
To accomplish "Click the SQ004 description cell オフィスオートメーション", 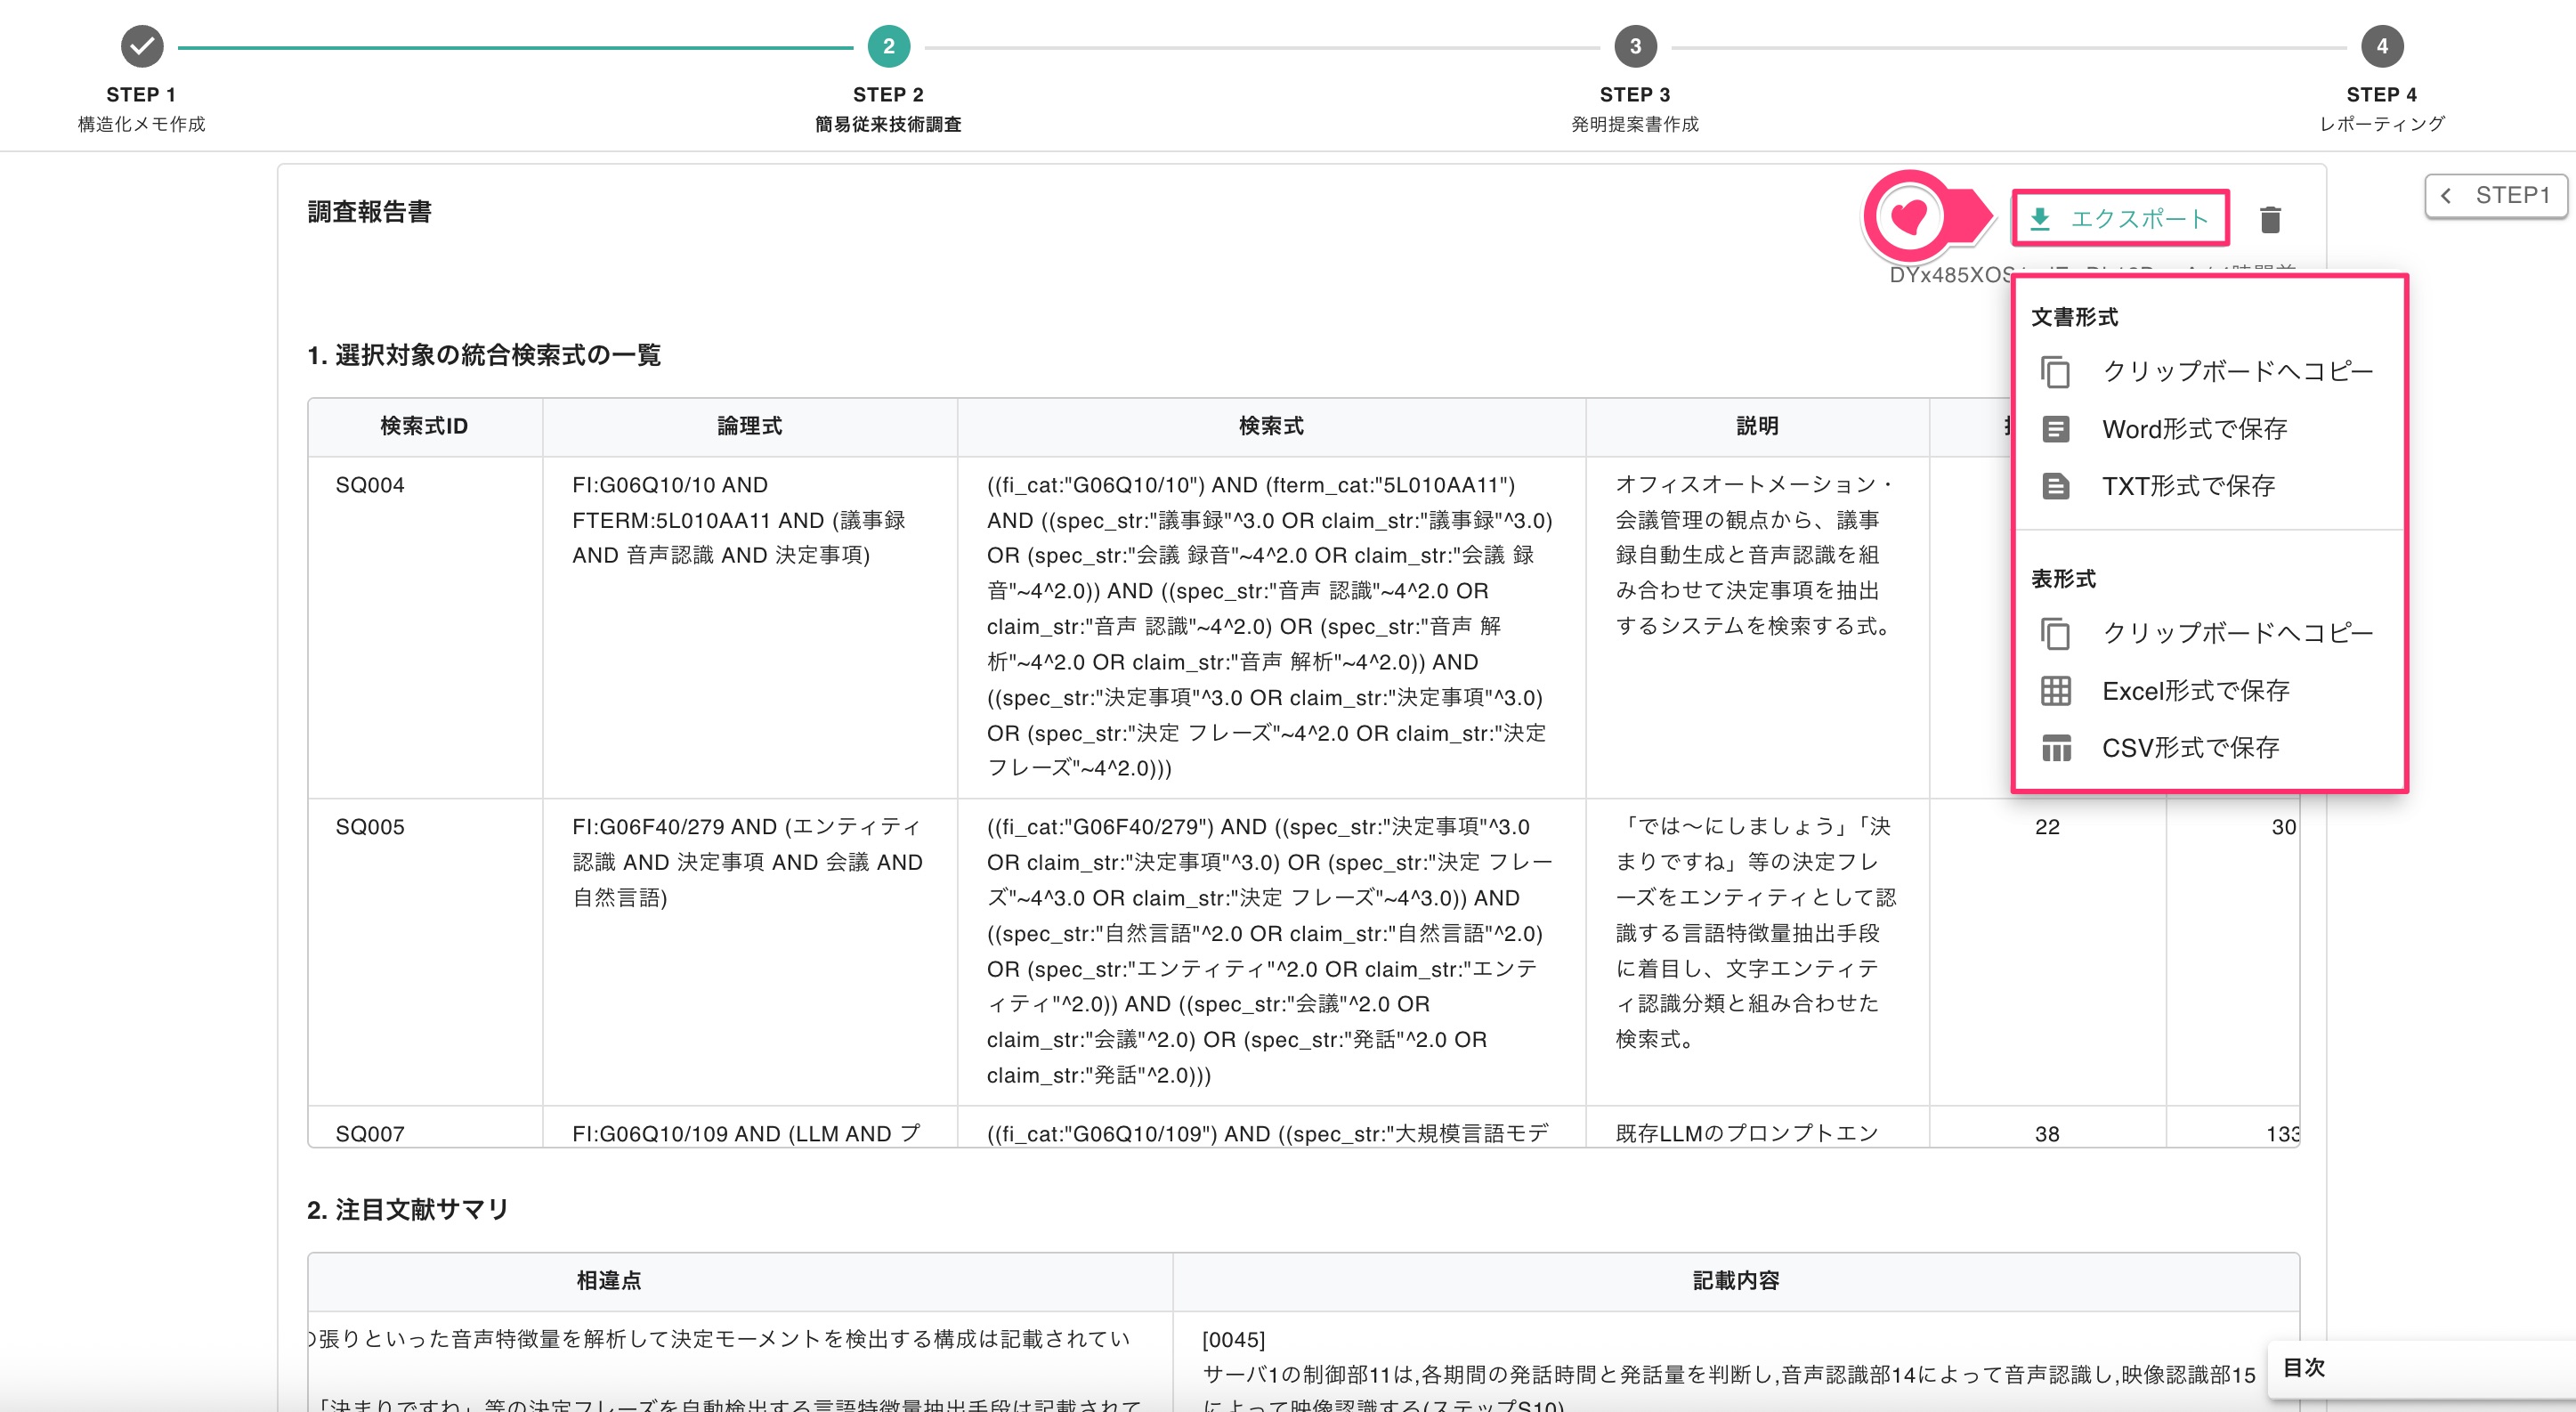I will (1757, 627).
